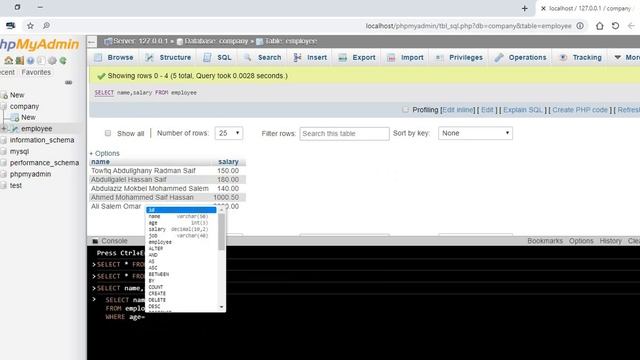Click the Create PHP code link
This screenshot has height=360, width=640.
[x=580, y=110]
